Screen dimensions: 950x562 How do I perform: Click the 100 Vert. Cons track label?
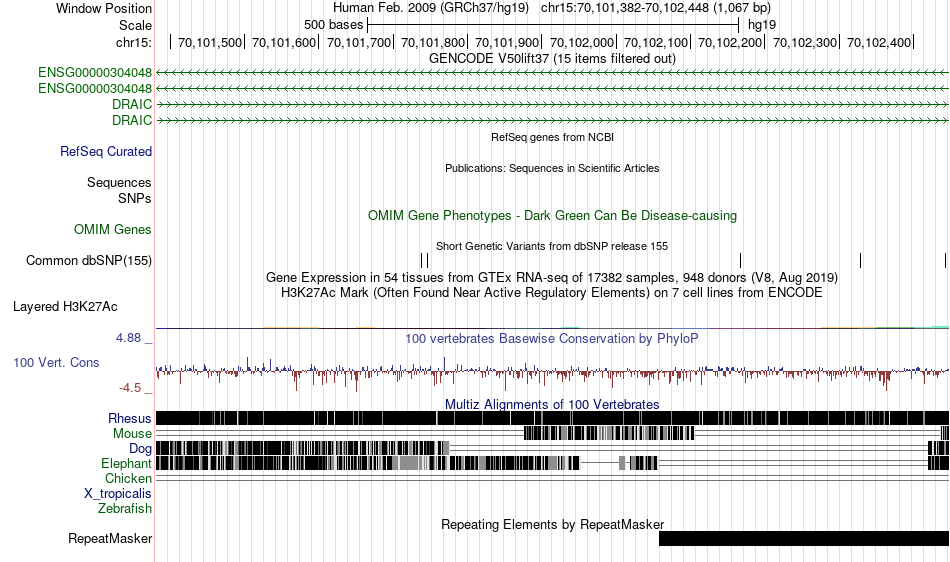tap(56, 362)
